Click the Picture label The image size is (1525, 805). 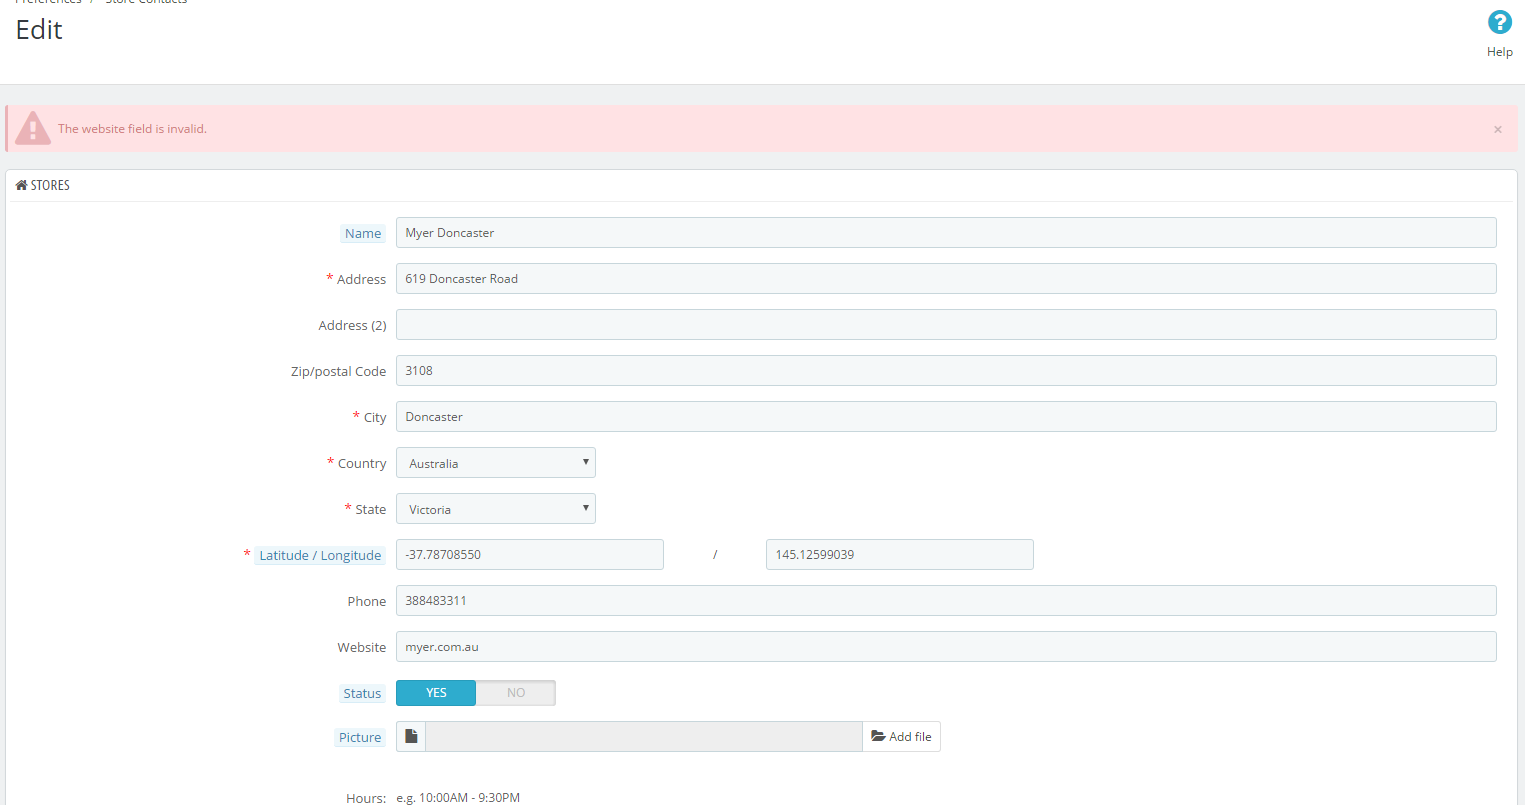pos(360,737)
